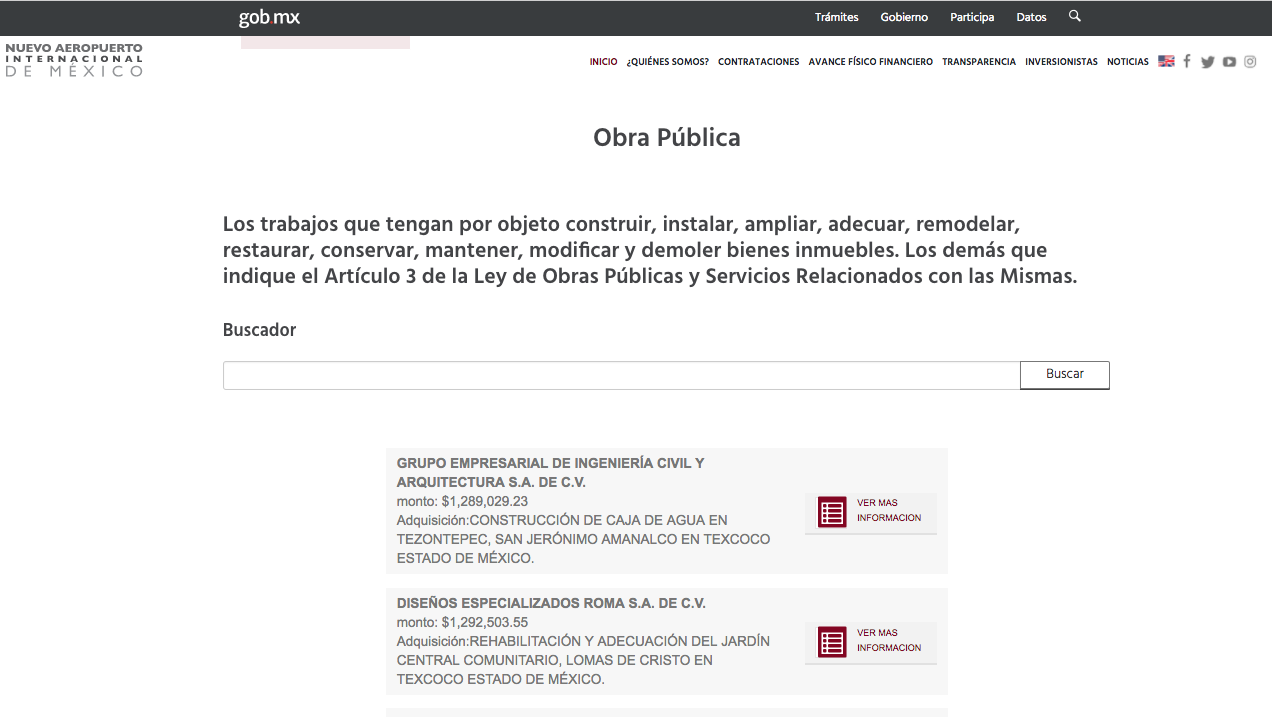Select GRUPO EMPRESARIAL DE INGENIERÍA CIVIL title text
This screenshot has height=717, width=1272.
click(551, 473)
